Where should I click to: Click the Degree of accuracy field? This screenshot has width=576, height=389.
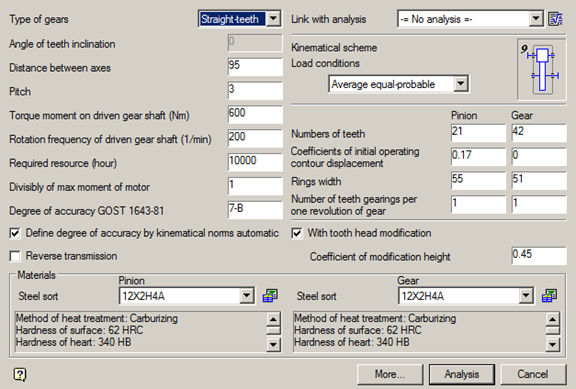(255, 210)
